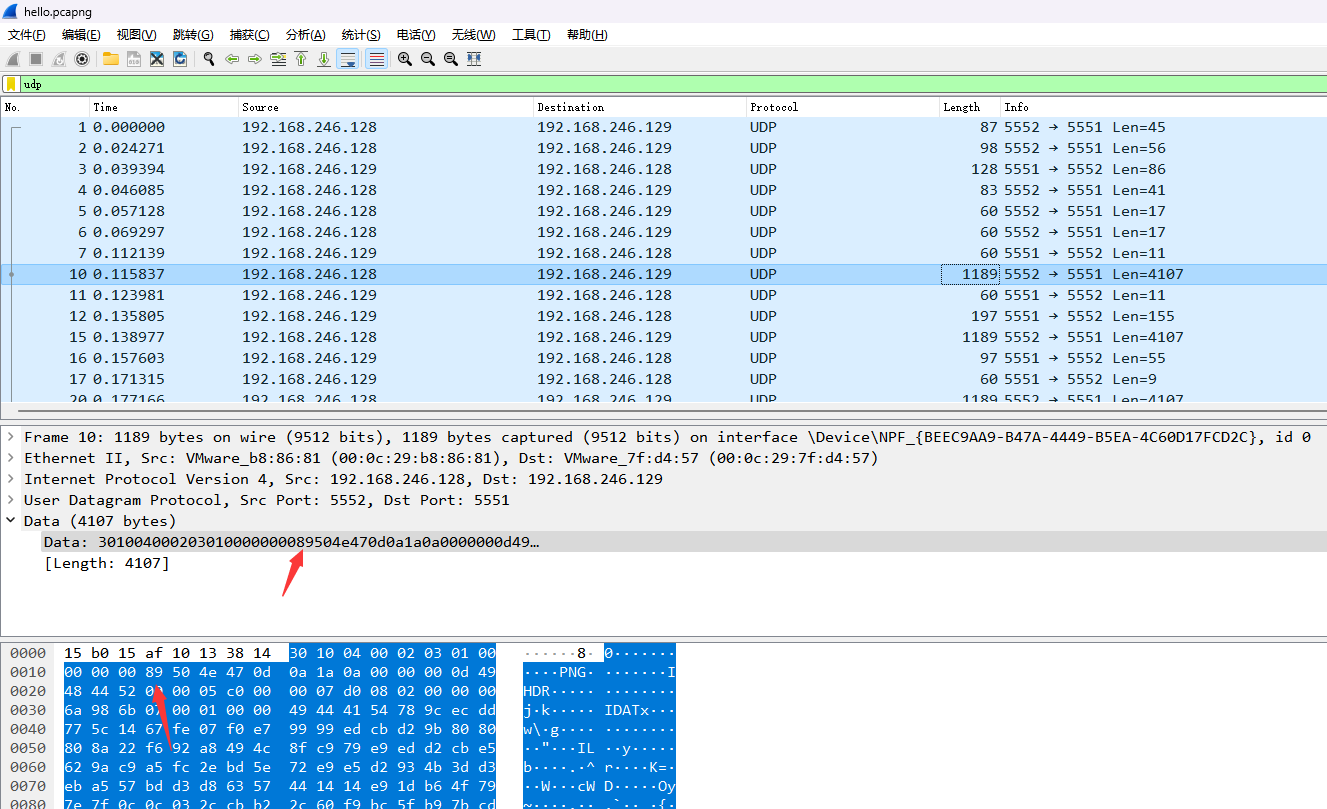This screenshot has width=1327, height=809.
Task: Select packet 5 at time 0.057128
Action: (663, 211)
